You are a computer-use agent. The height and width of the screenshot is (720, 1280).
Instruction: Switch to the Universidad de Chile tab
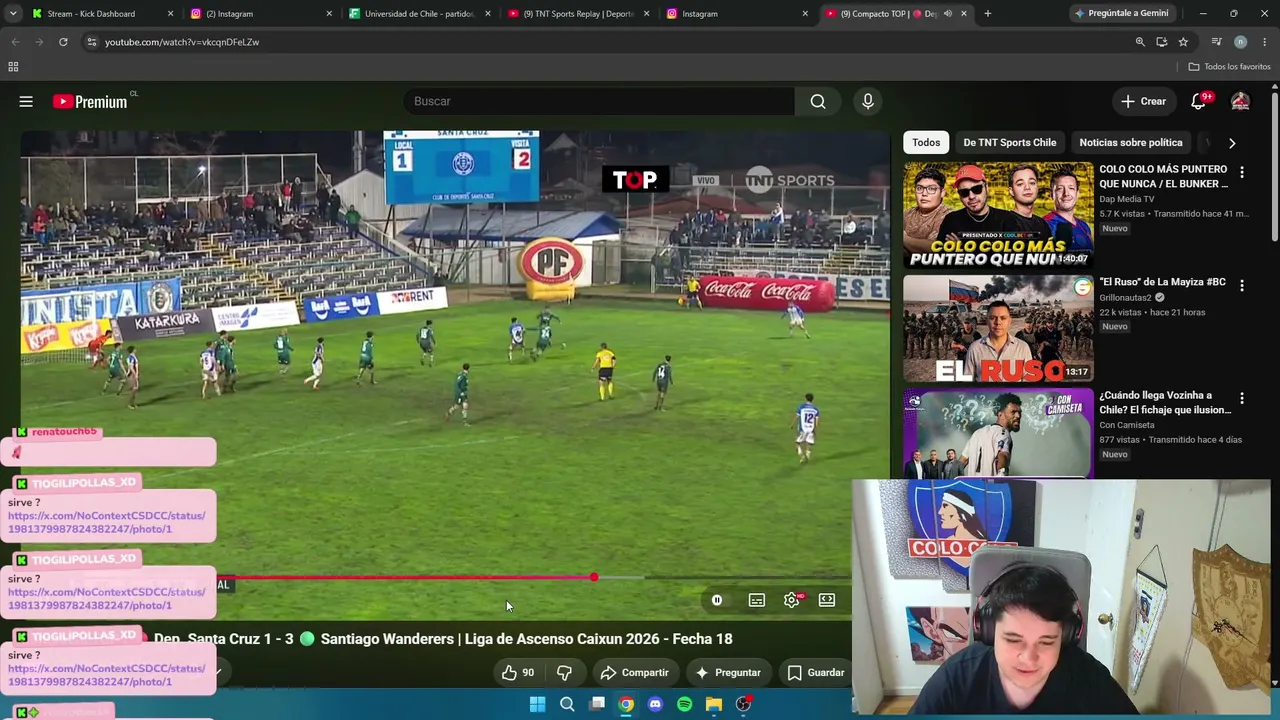419,14
